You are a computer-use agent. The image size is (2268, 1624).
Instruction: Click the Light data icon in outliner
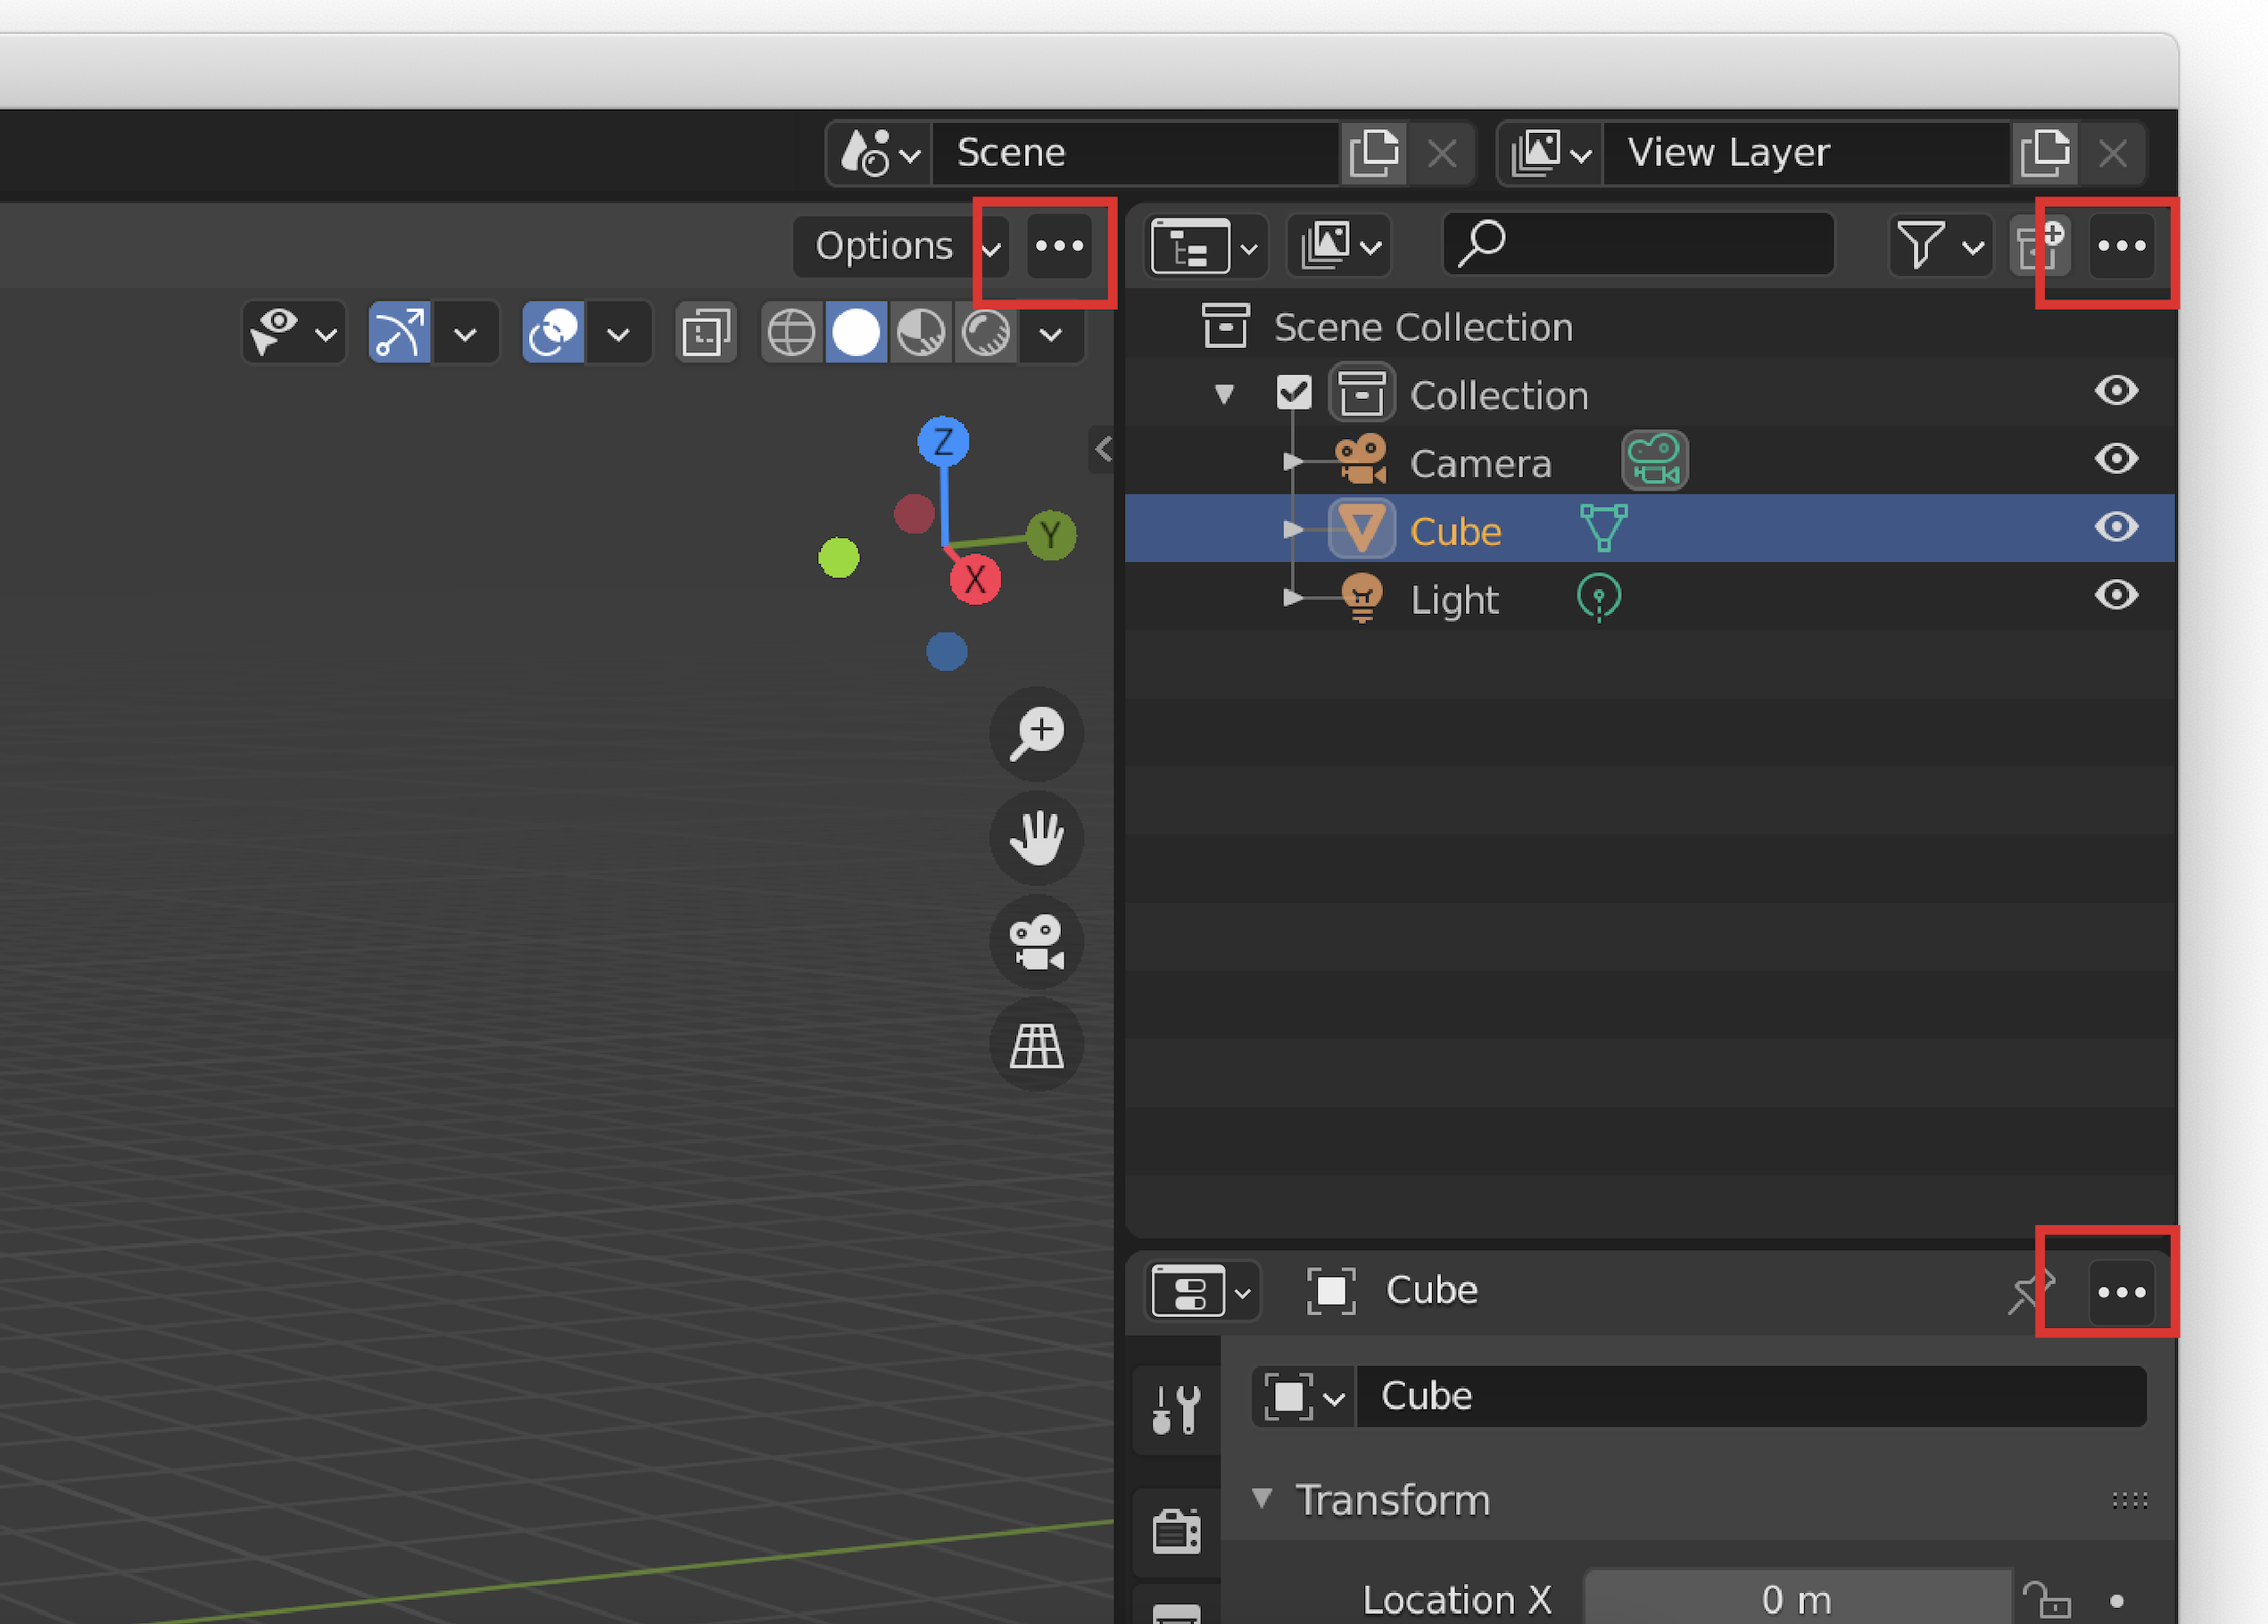point(1599,598)
